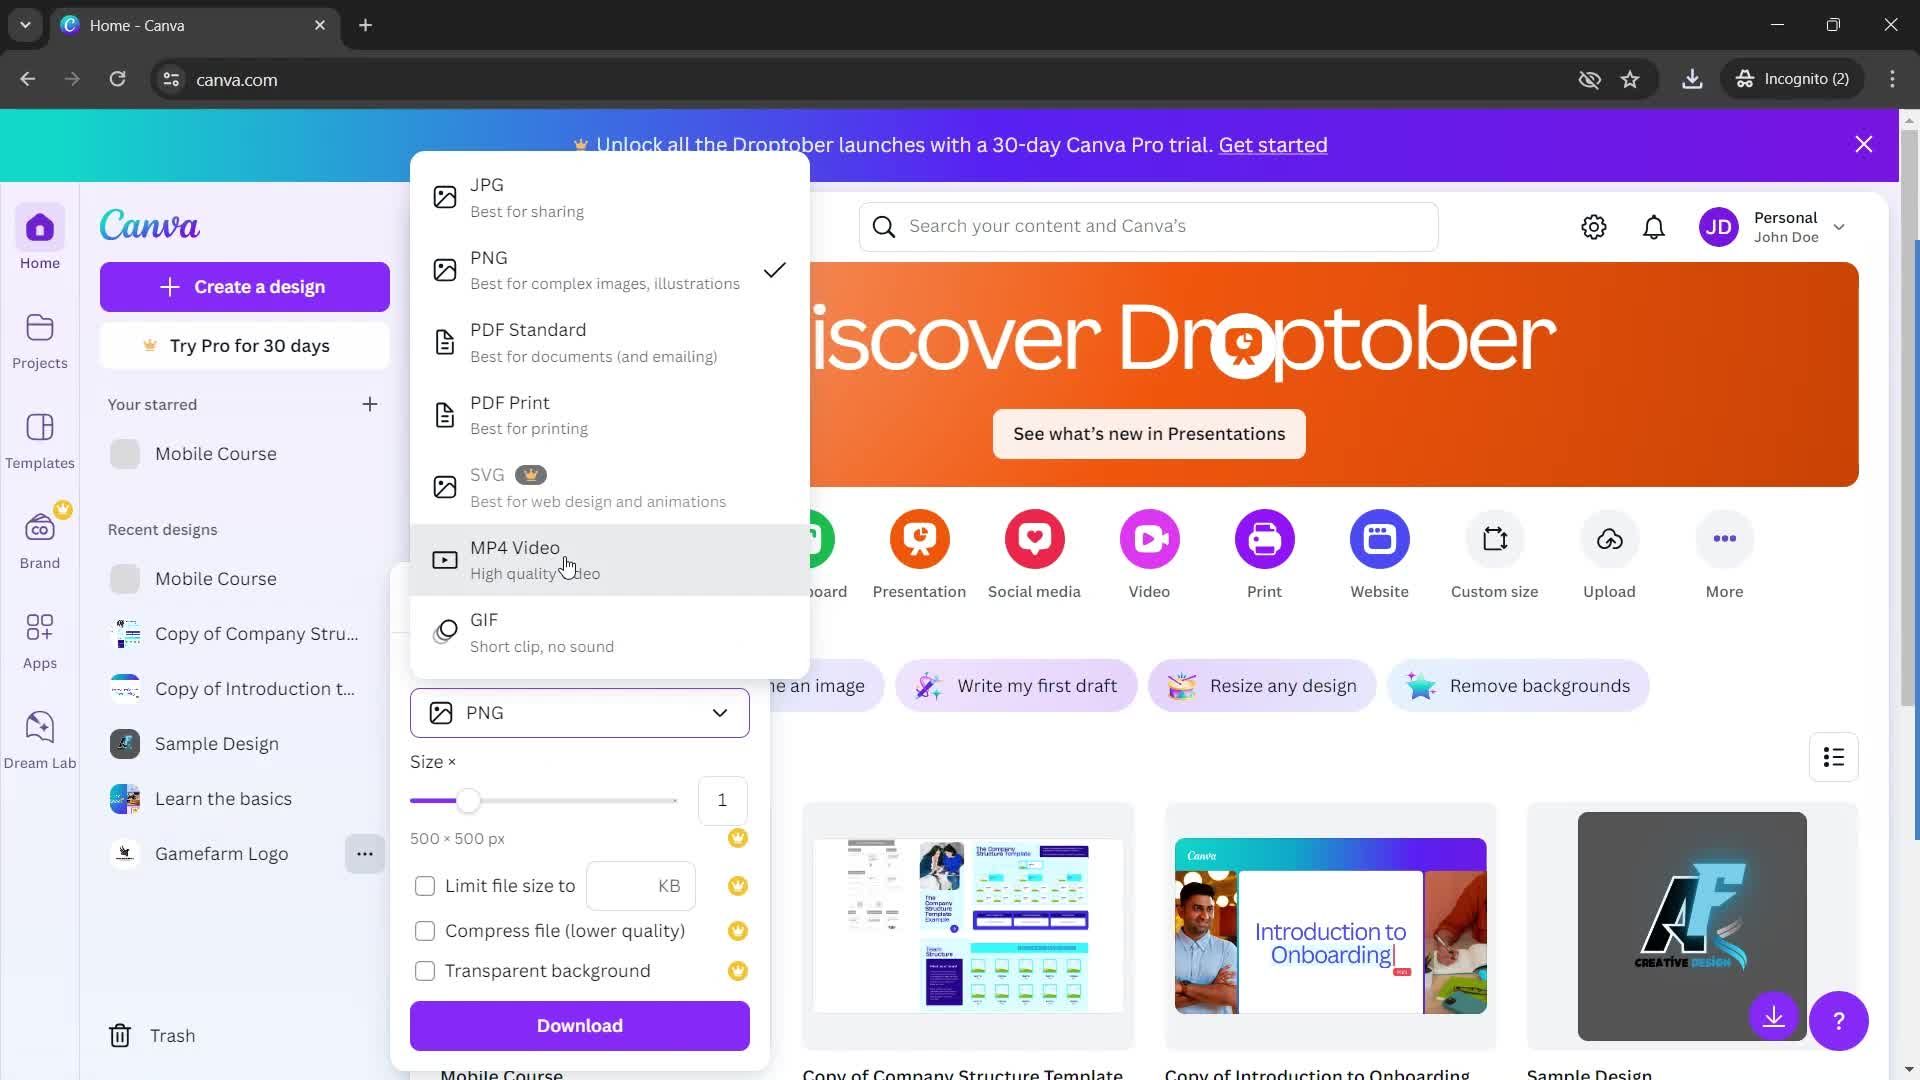1920x1080 pixels.
Task: Choose GIF format option
Action: pos(610,632)
